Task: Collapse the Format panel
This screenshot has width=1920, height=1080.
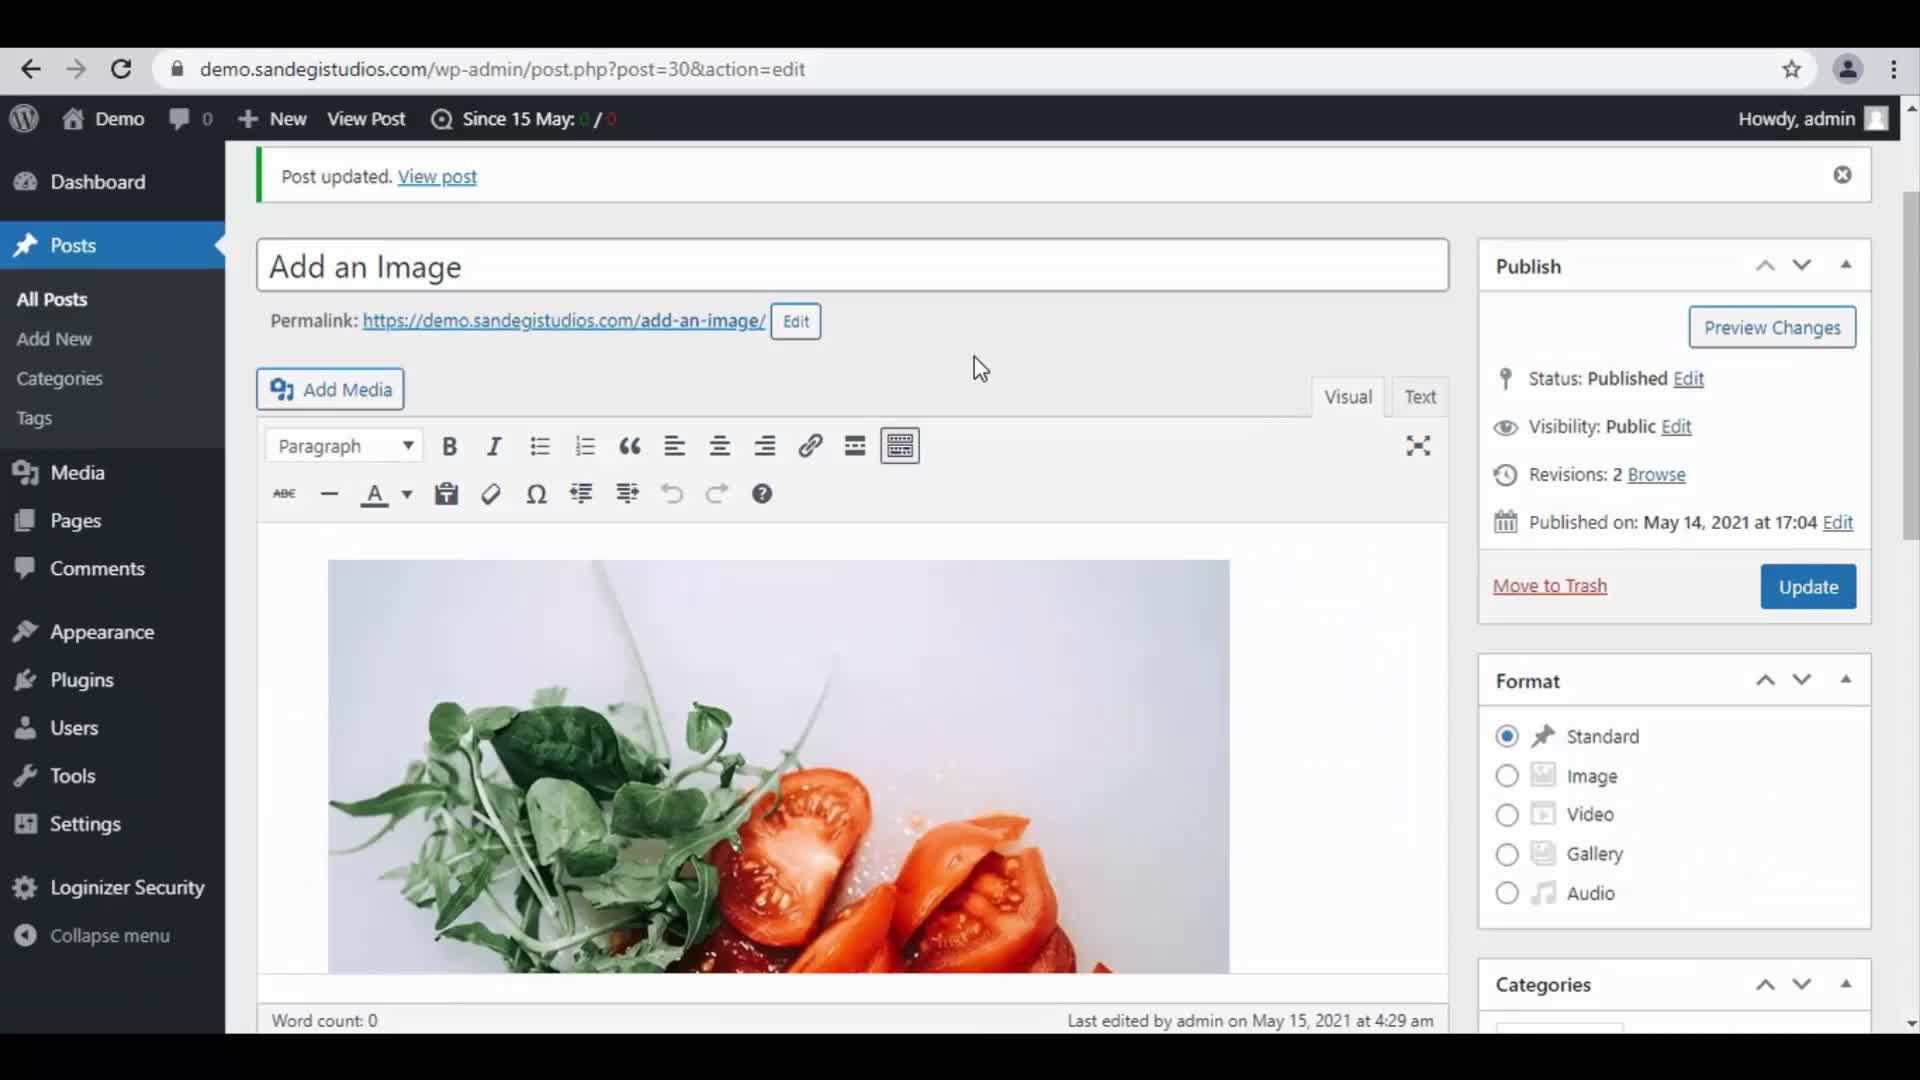Action: pyautogui.click(x=1846, y=680)
